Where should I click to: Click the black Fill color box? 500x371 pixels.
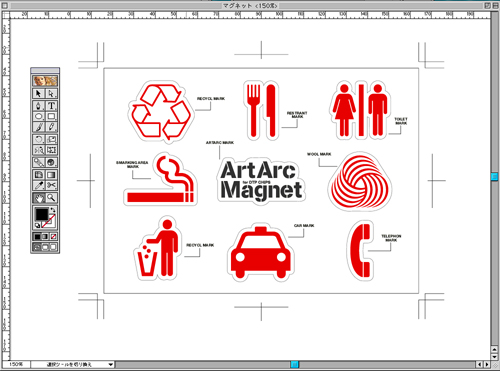[42, 214]
